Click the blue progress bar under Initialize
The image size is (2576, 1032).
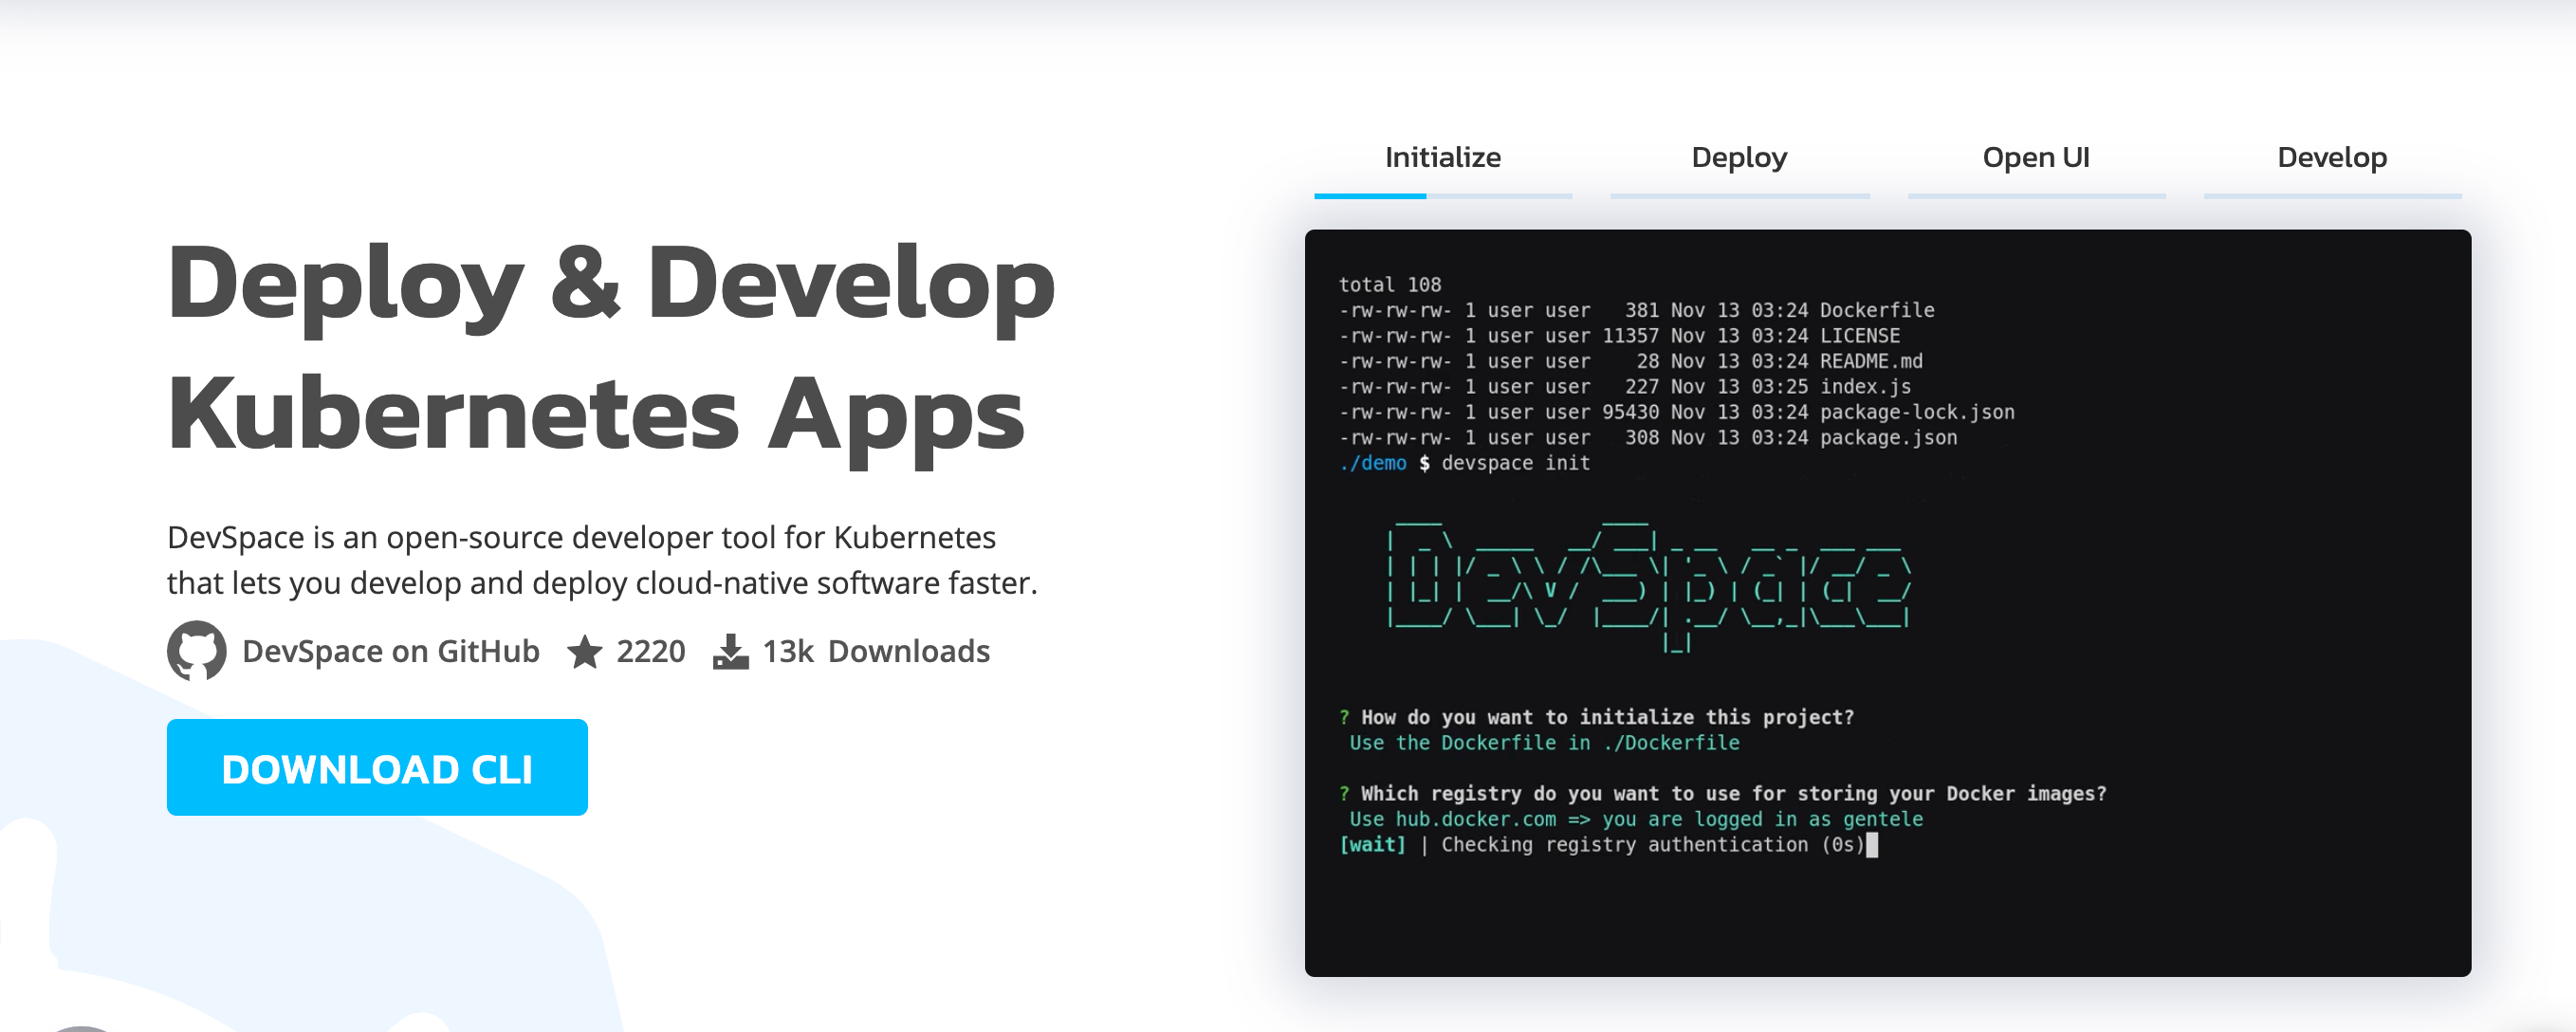(x=1370, y=195)
